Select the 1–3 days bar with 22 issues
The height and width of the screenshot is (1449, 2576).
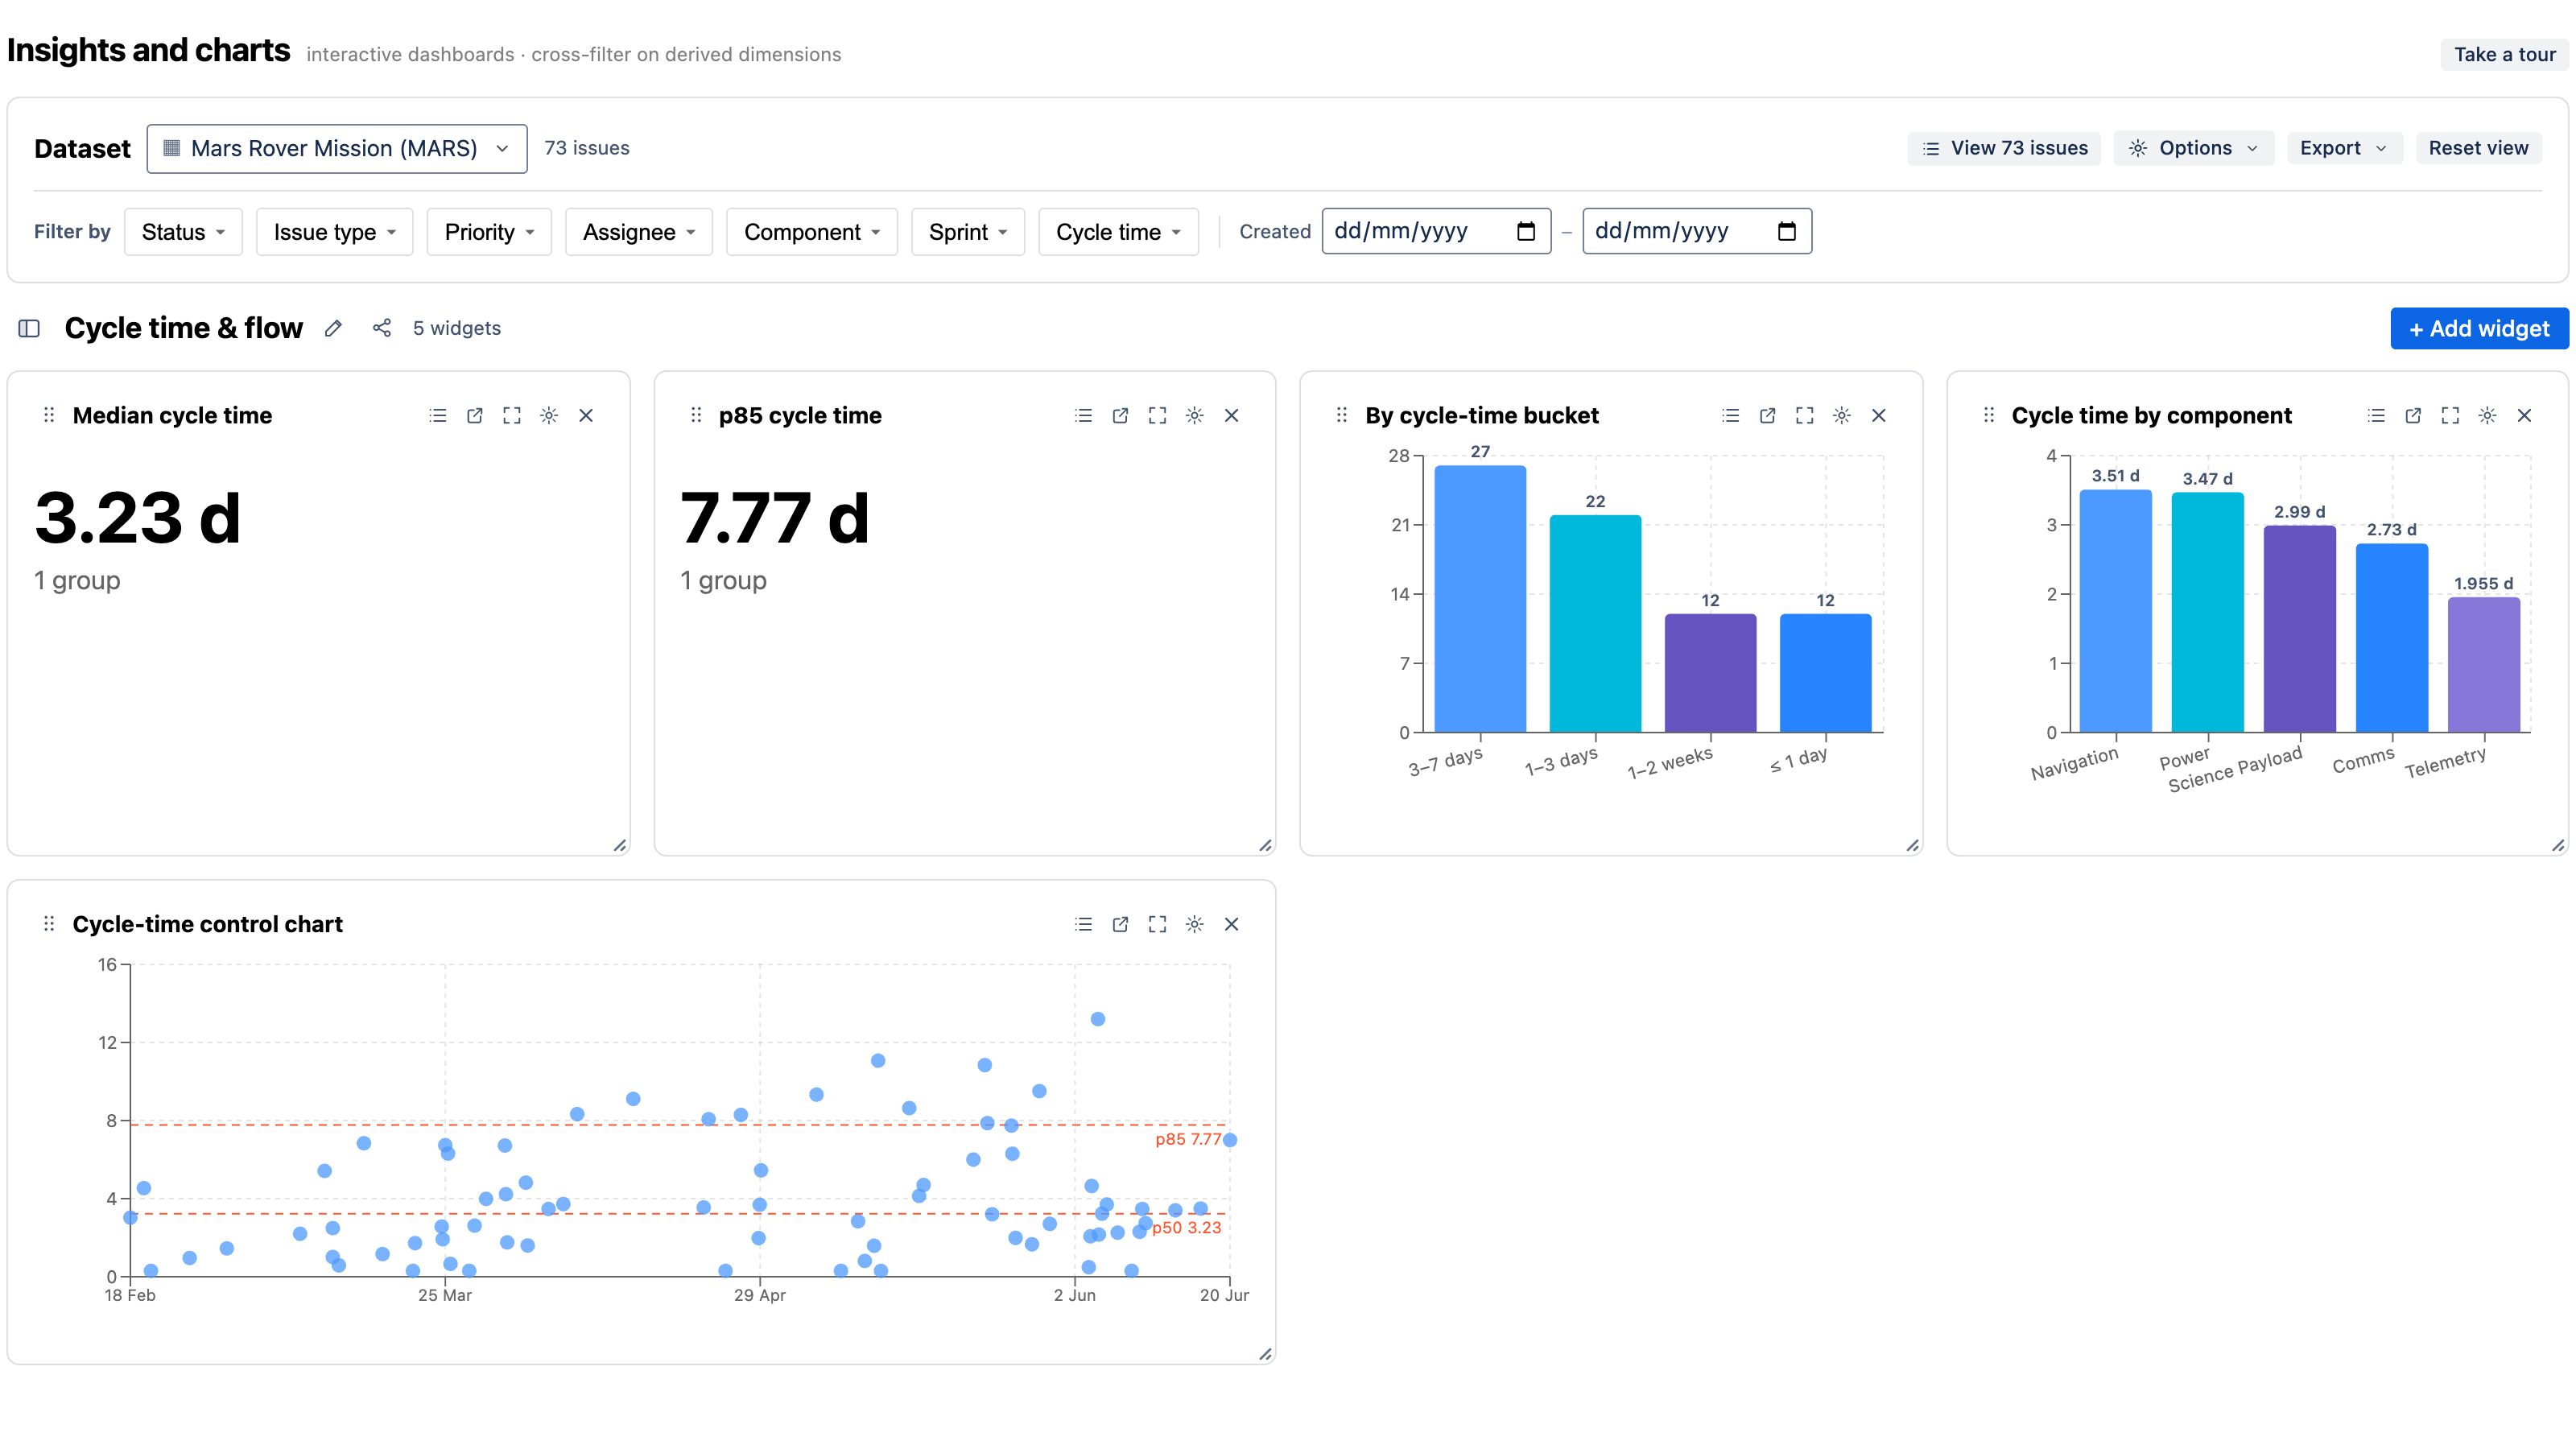1595,624
